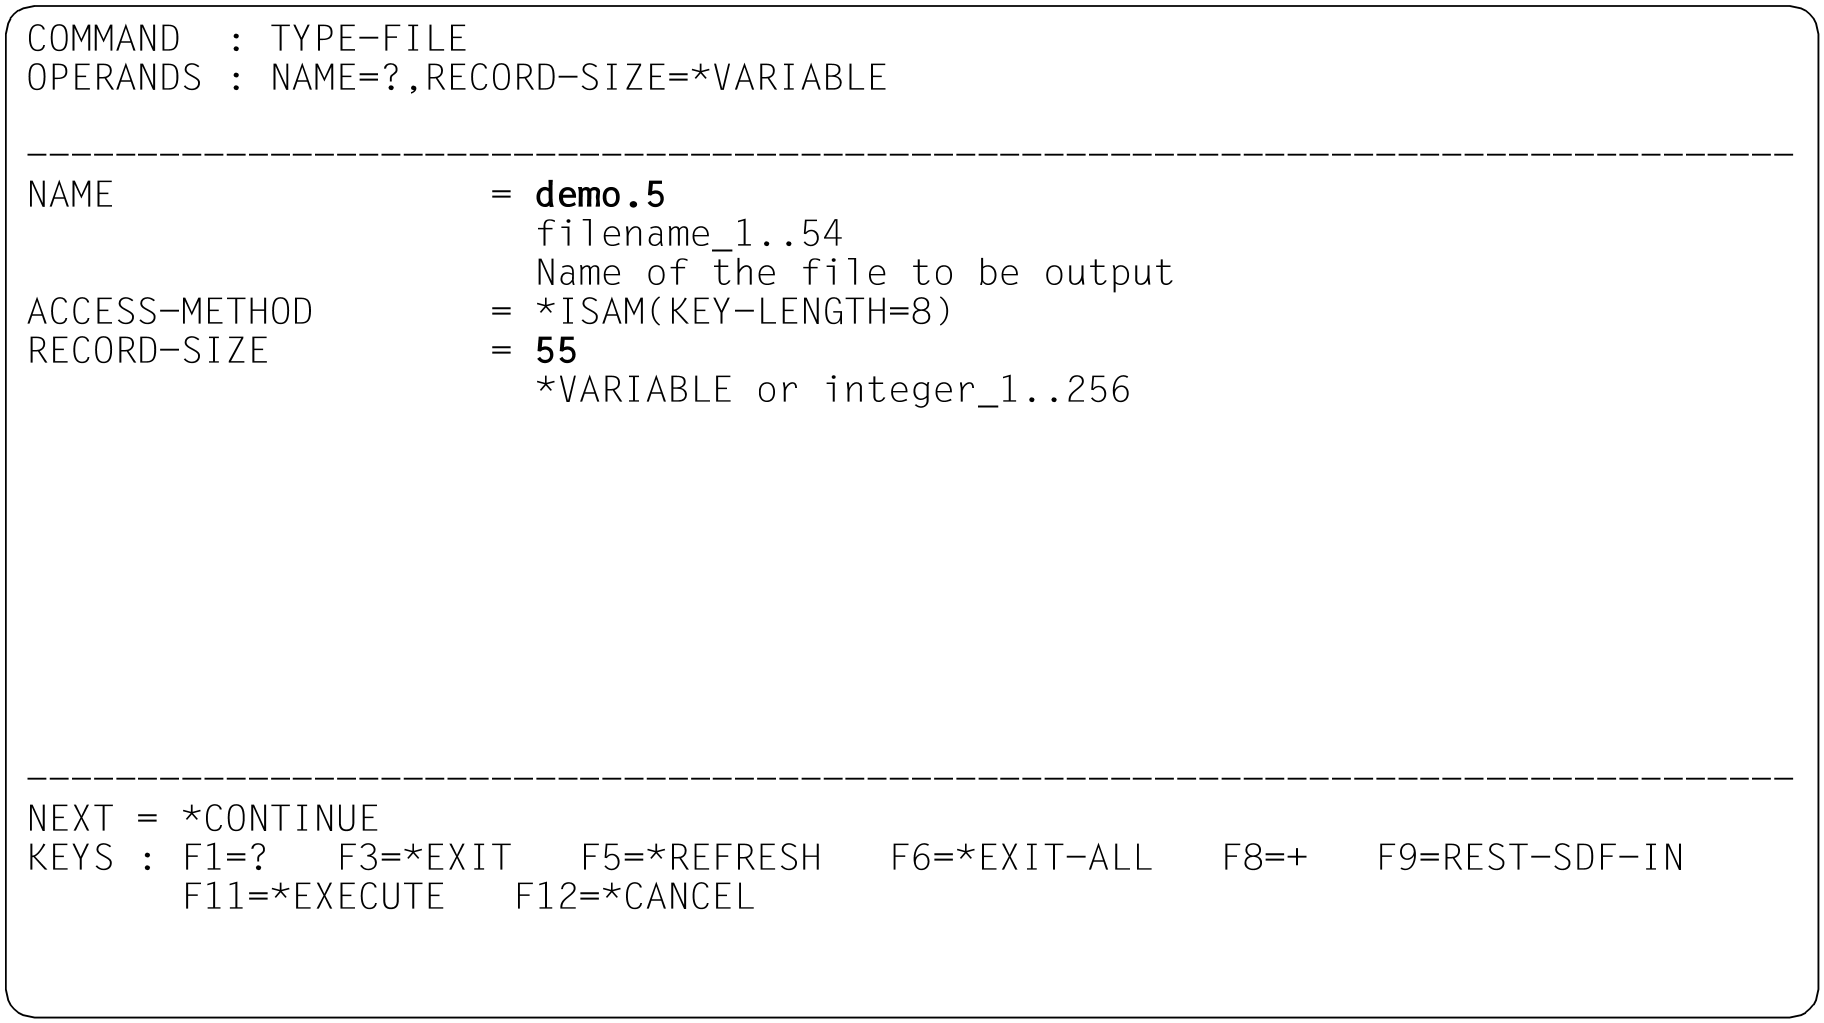Click the NAME operand label
This screenshot has height=1023, width=1824.
70,195
